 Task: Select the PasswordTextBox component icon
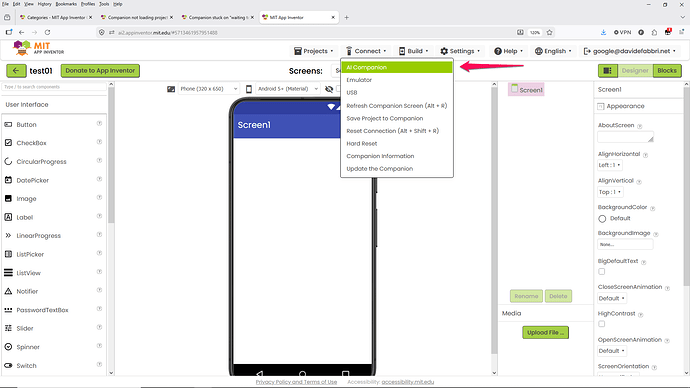tap(8, 310)
